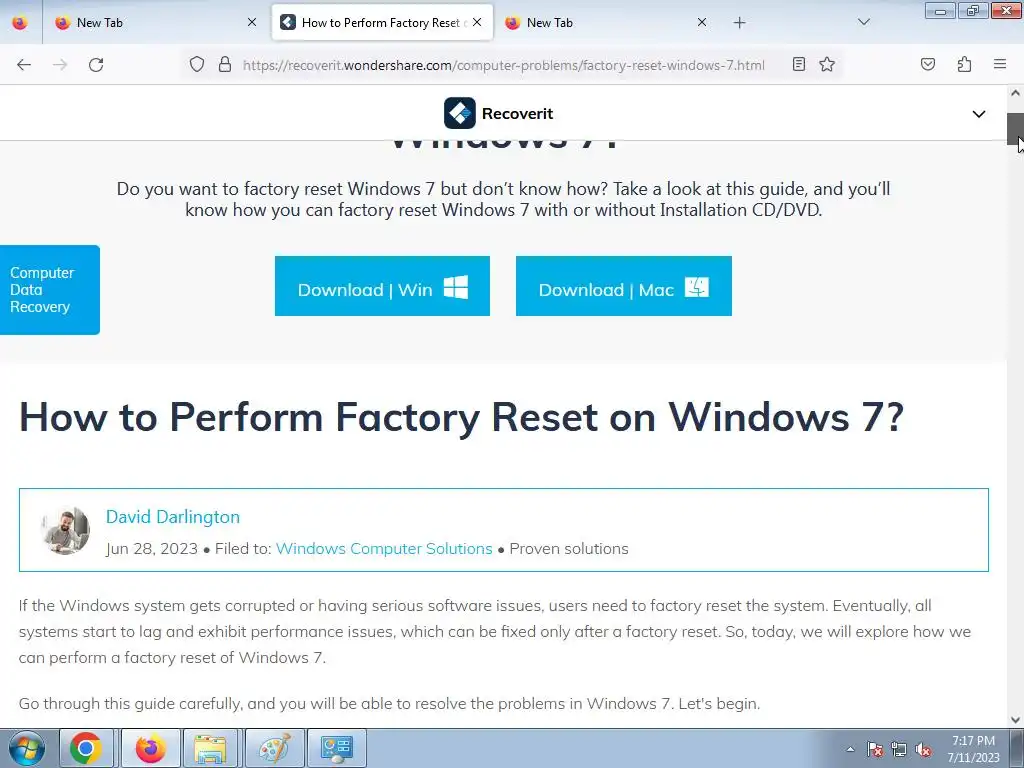Open Paint from the taskbar
Viewport: 1024px width, 768px height.
coord(275,748)
